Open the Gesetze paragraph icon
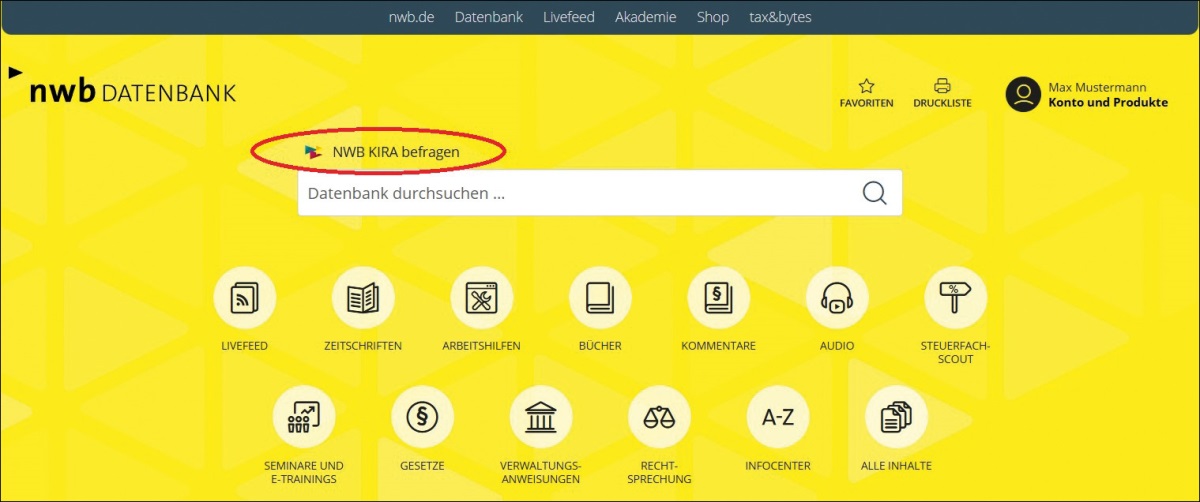Viewport: 1200px width, 502px height. (x=422, y=417)
